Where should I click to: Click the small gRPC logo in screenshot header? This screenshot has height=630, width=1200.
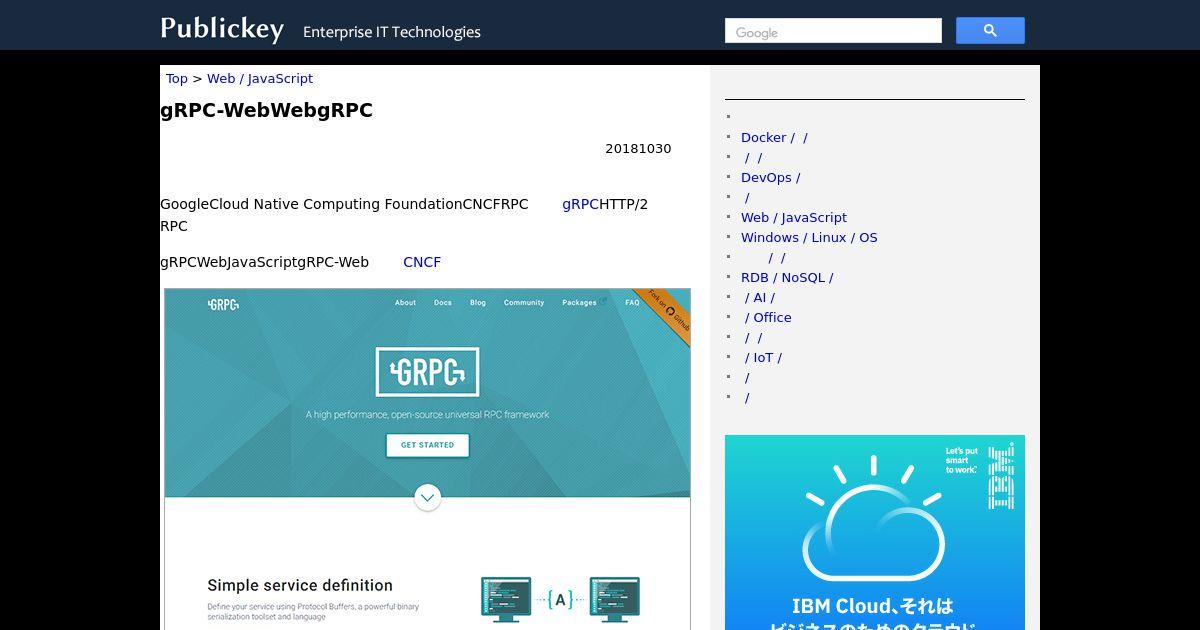(223, 304)
